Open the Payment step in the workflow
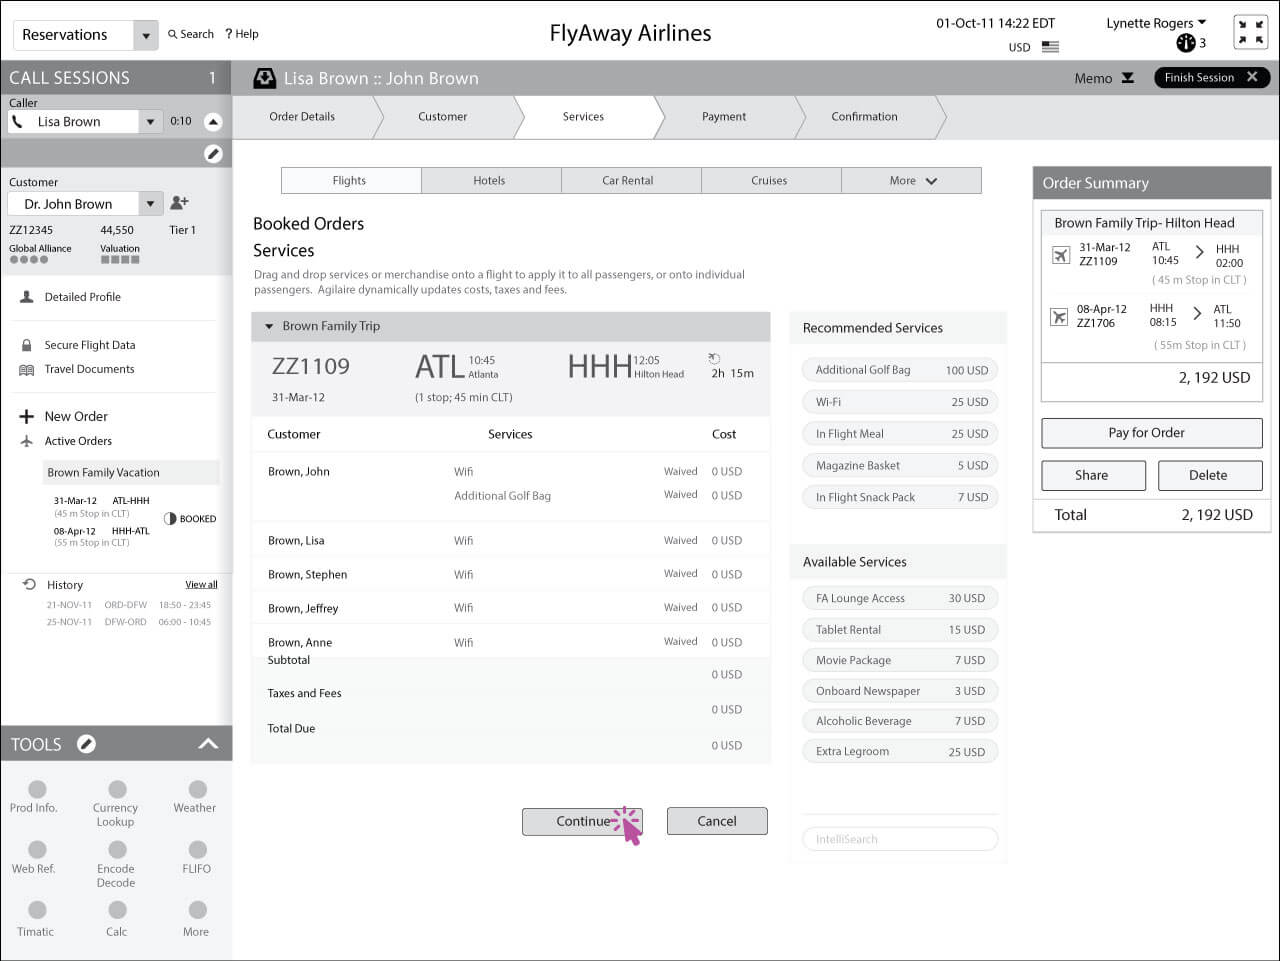 [724, 117]
